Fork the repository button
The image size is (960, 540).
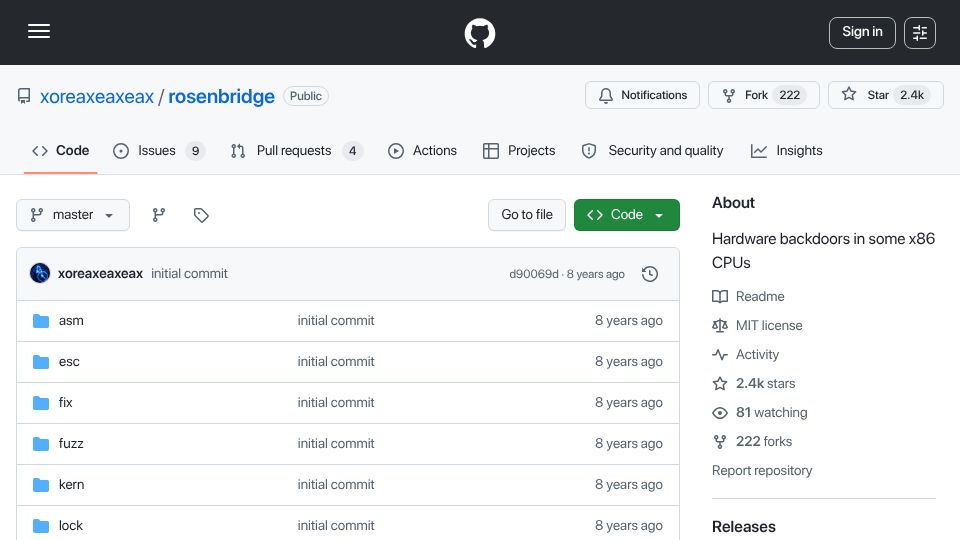point(763,95)
